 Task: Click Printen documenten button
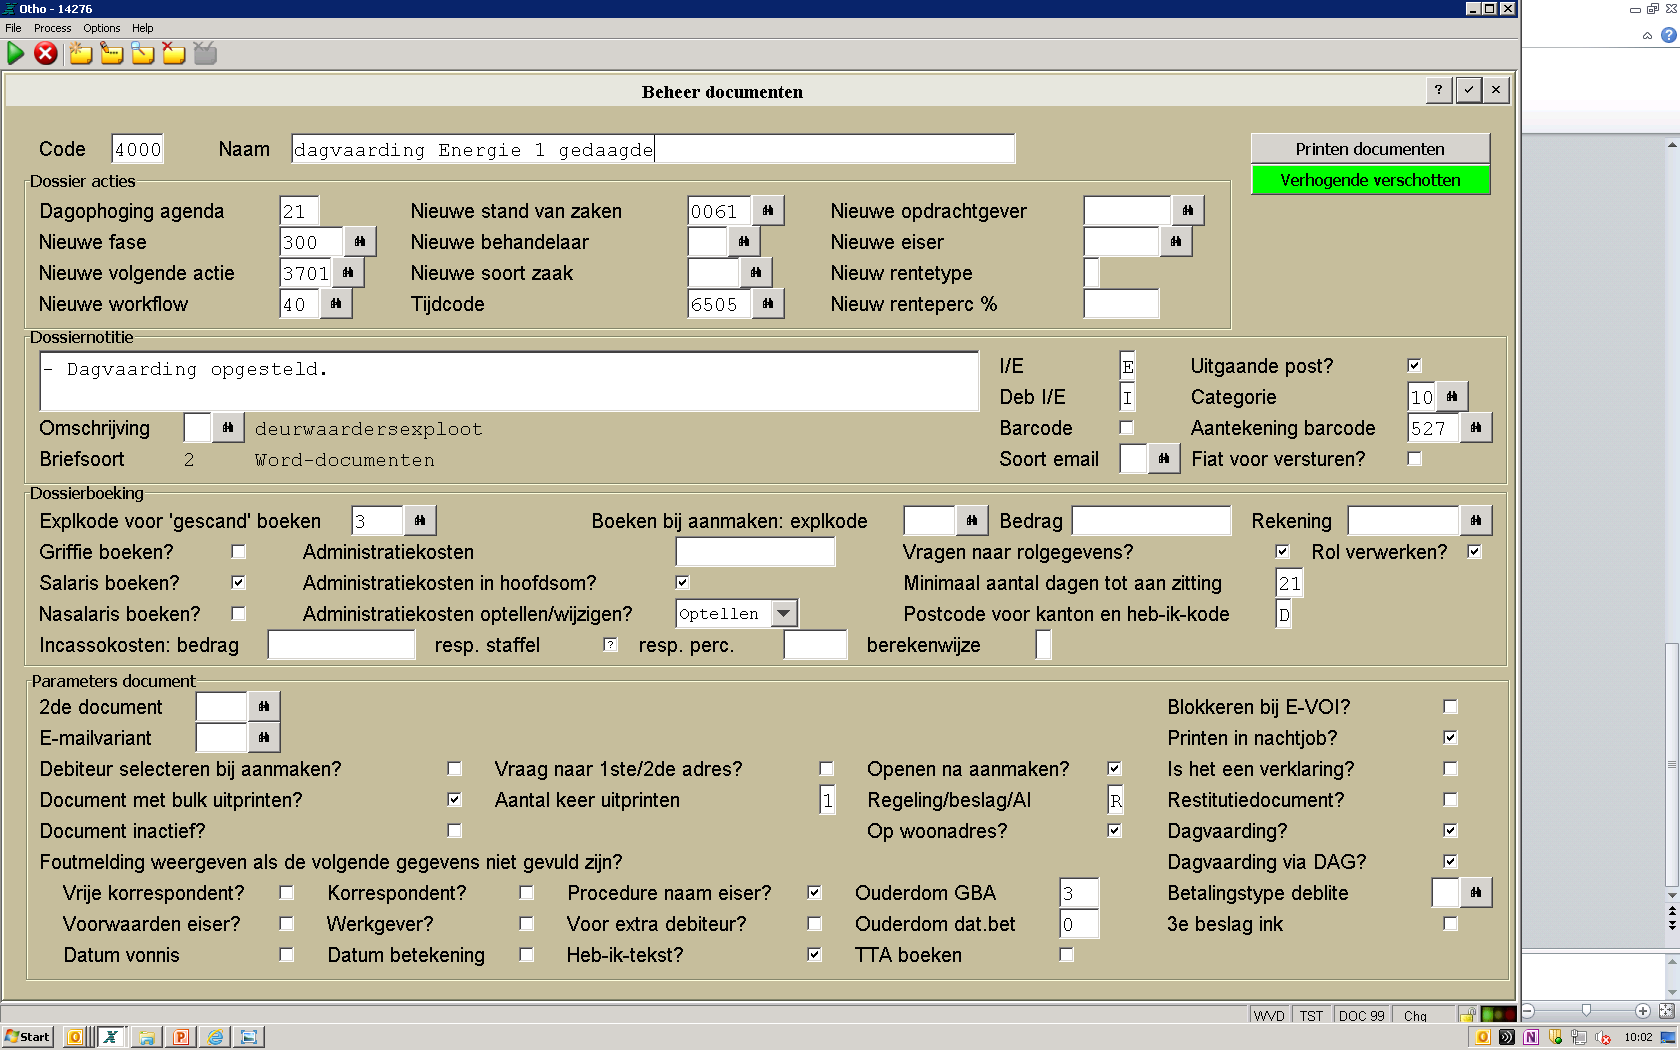(1370, 149)
